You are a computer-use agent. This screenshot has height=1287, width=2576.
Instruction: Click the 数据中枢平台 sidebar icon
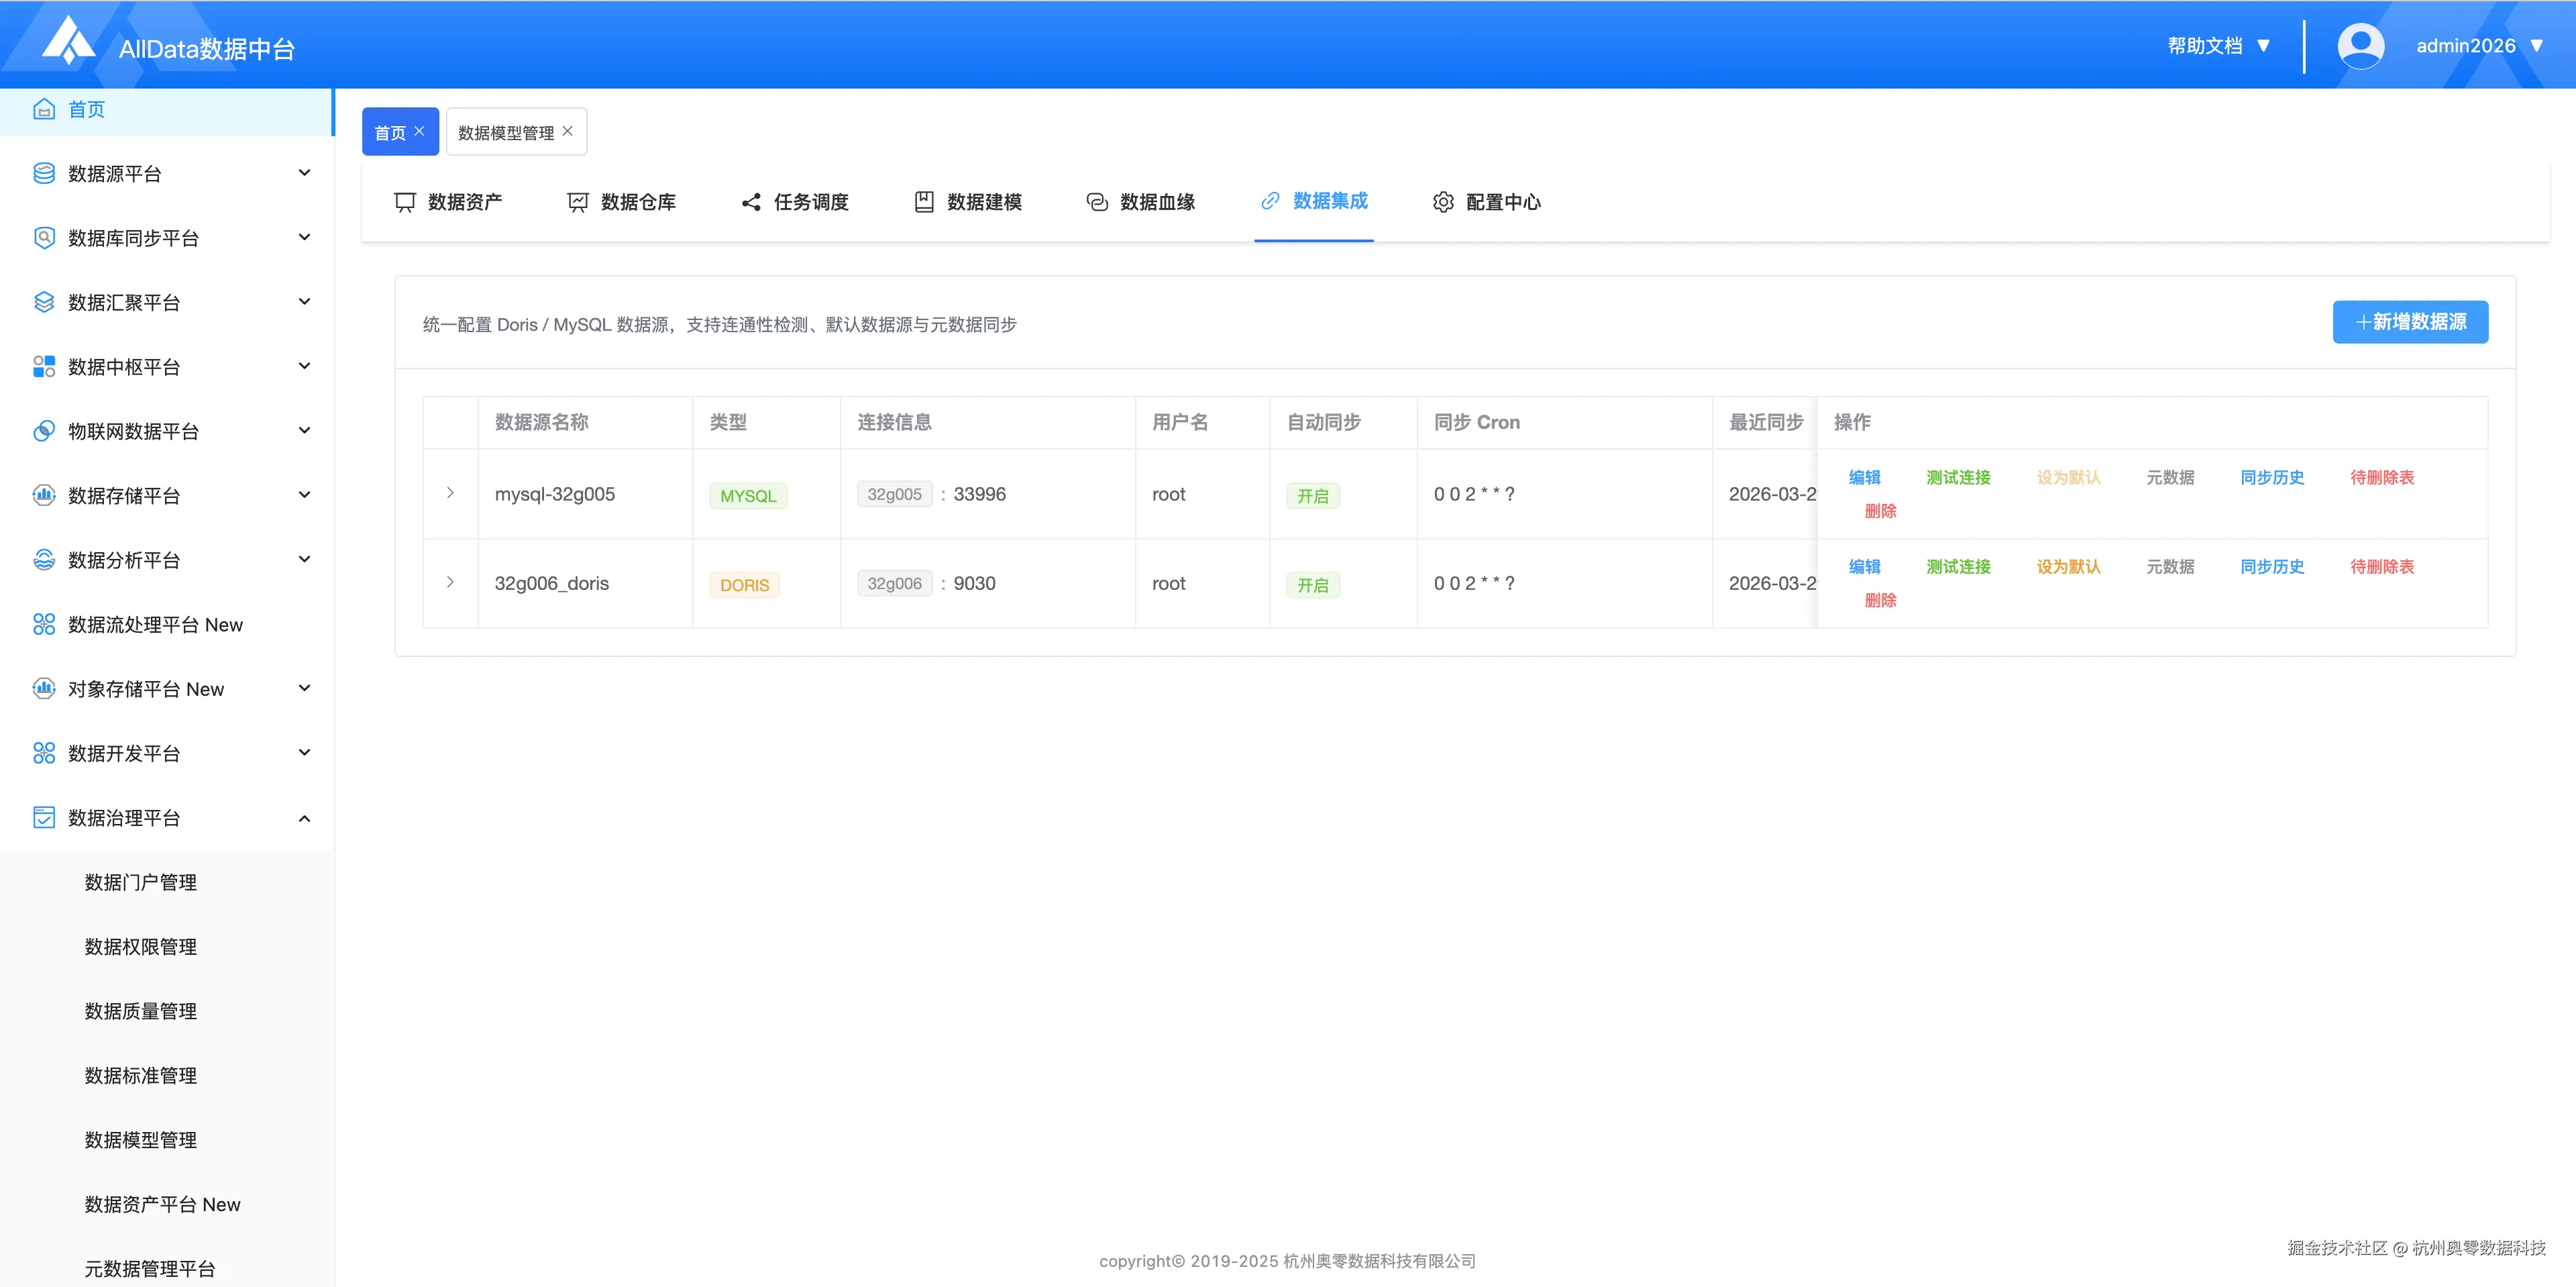[x=44, y=367]
